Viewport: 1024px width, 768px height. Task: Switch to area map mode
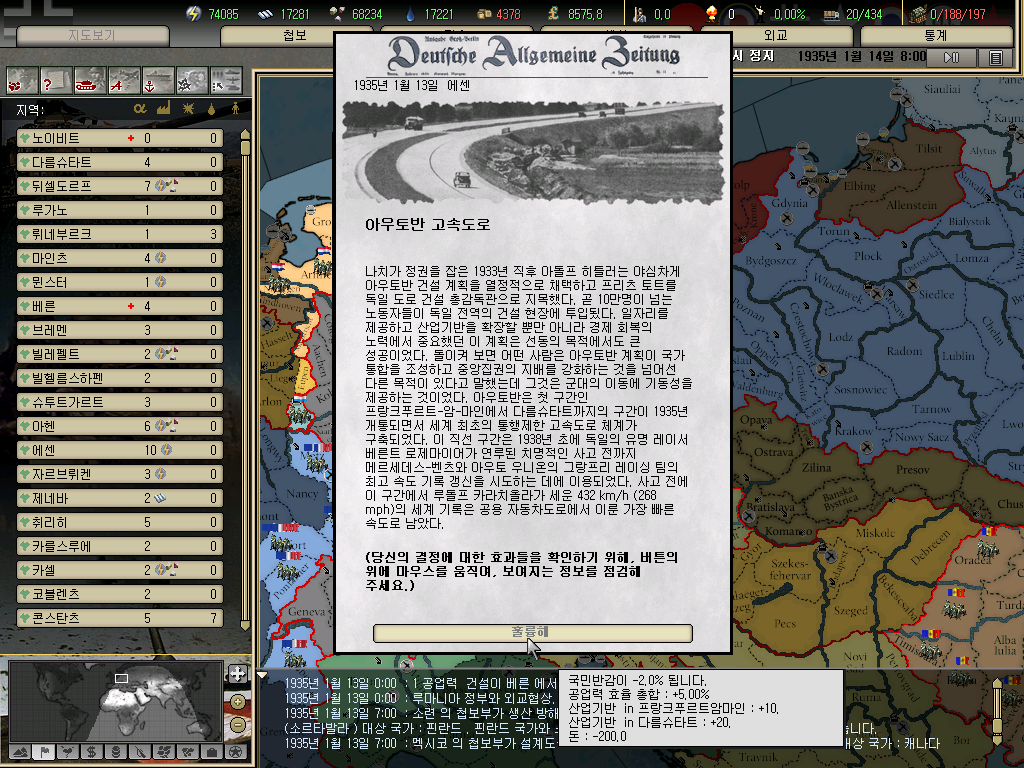189,752
